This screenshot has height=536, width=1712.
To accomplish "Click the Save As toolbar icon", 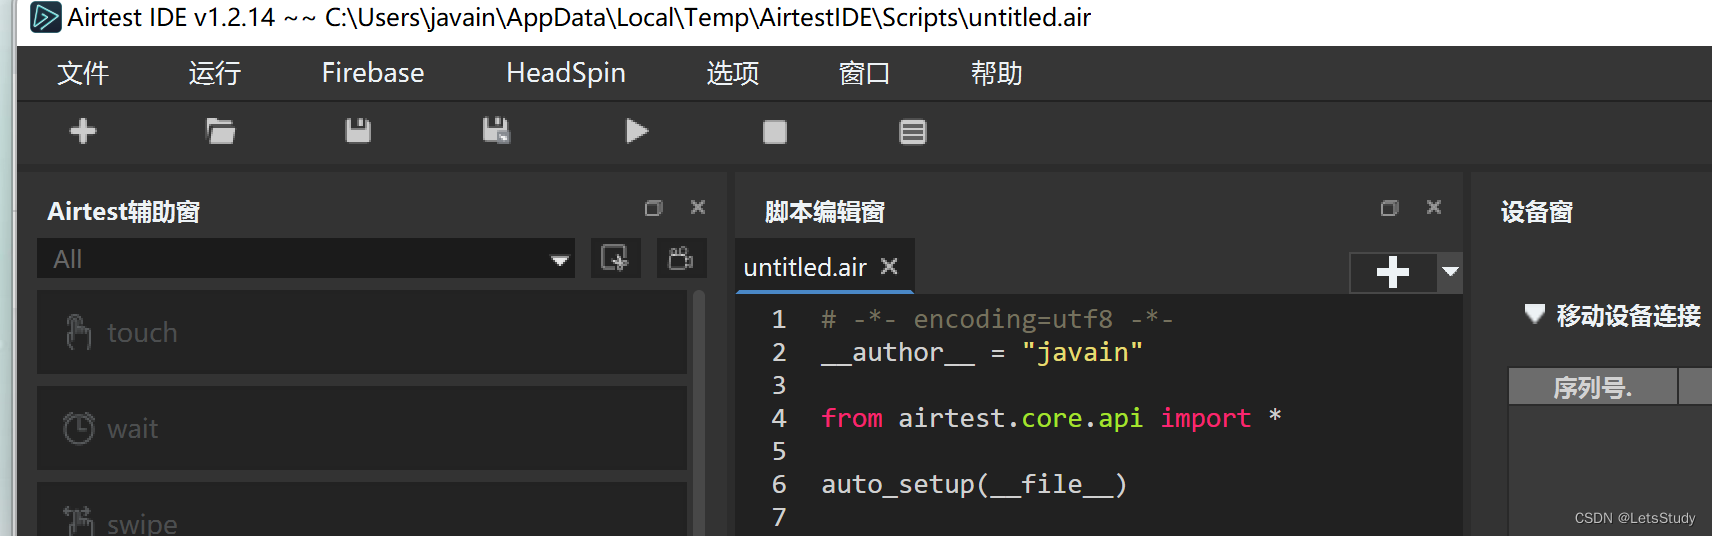I will pos(496,131).
